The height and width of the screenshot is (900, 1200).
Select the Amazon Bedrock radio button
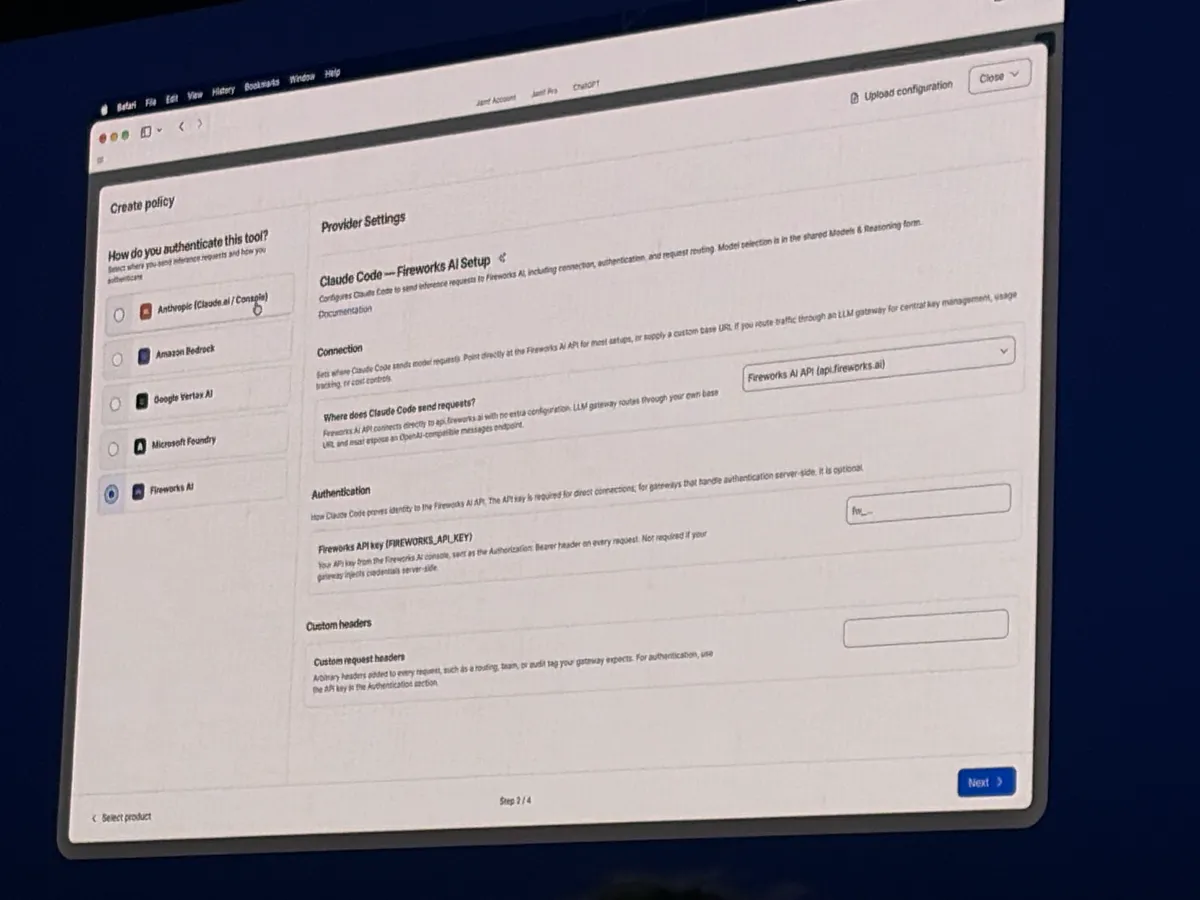[118, 359]
